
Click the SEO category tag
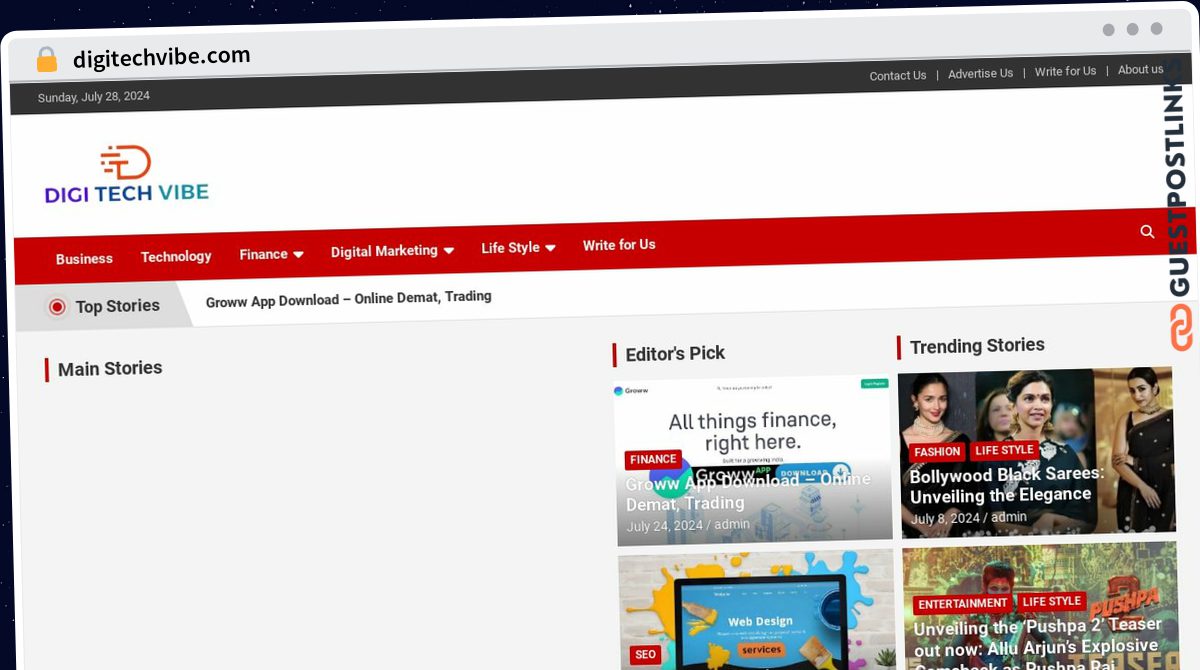pyautogui.click(x=645, y=655)
